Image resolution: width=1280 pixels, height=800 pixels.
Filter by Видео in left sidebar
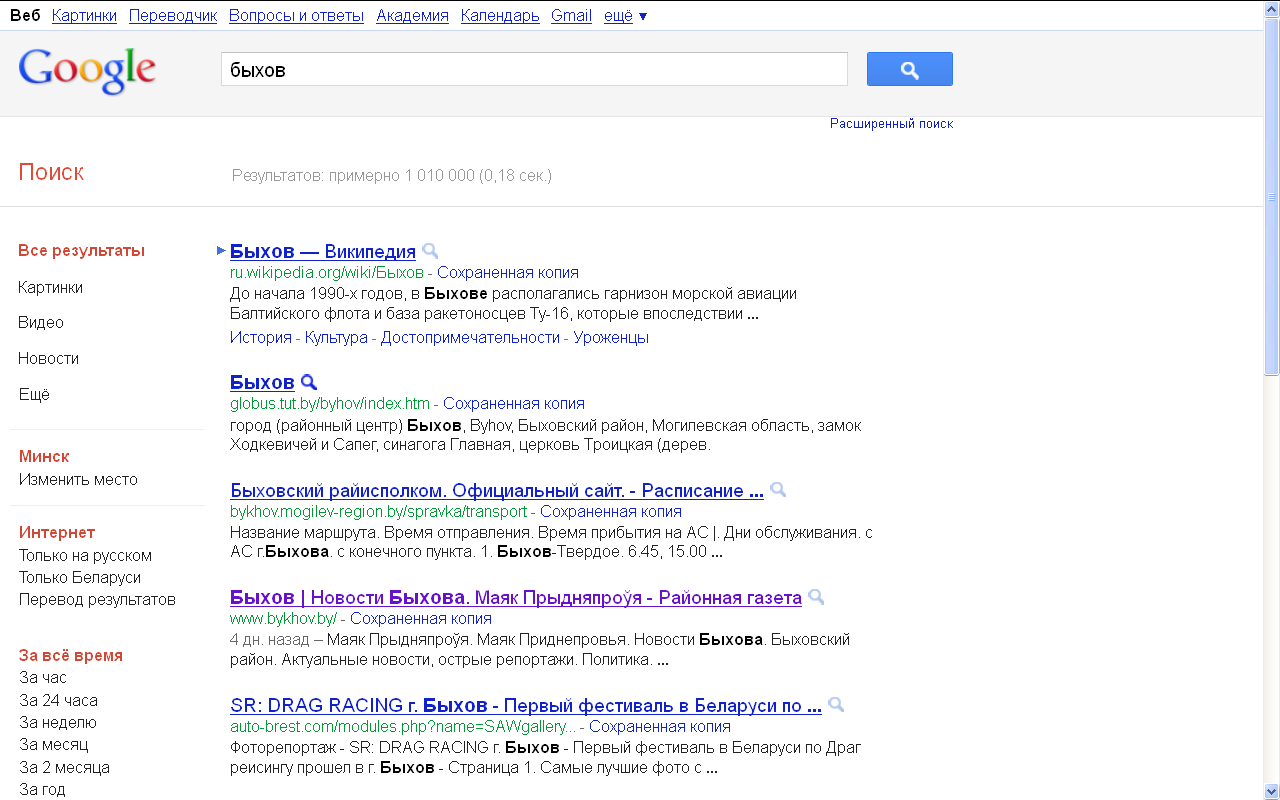pyautogui.click(x=41, y=322)
